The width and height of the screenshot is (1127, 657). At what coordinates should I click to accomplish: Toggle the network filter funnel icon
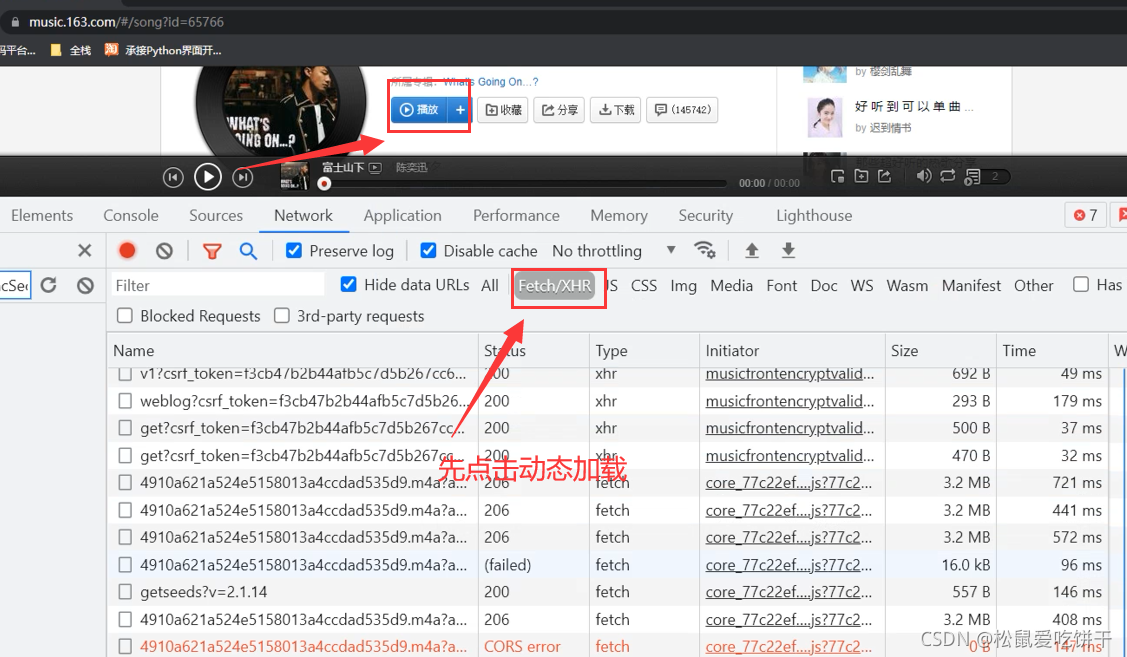pyautogui.click(x=212, y=251)
